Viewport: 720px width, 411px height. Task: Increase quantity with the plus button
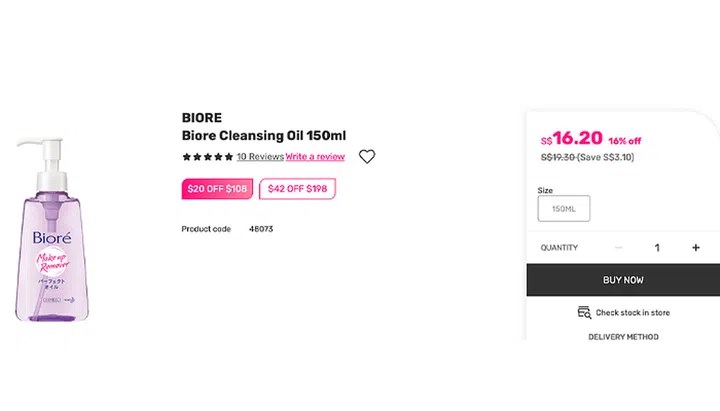(696, 247)
